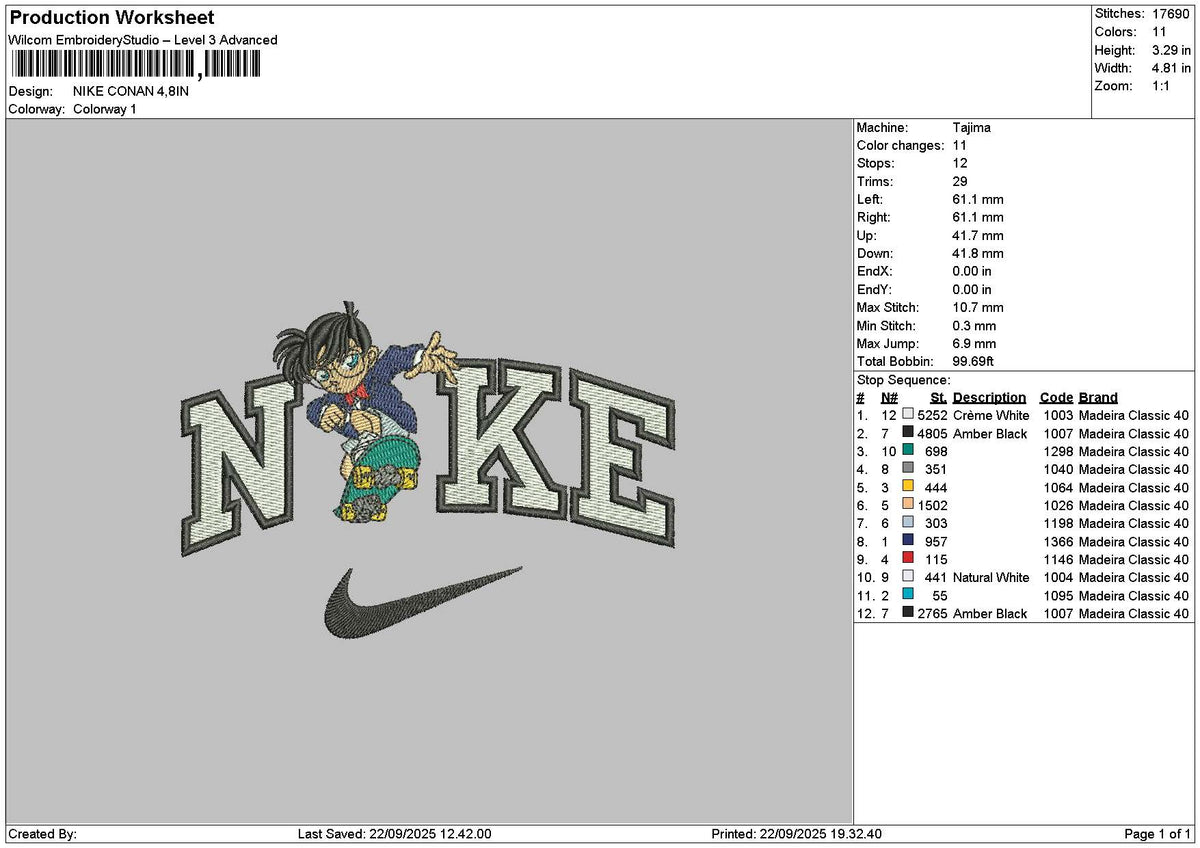Click the design name NIKE CONAN 4,8IN
The width and height of the screenshot is (1200, 848).
(131, 91)
